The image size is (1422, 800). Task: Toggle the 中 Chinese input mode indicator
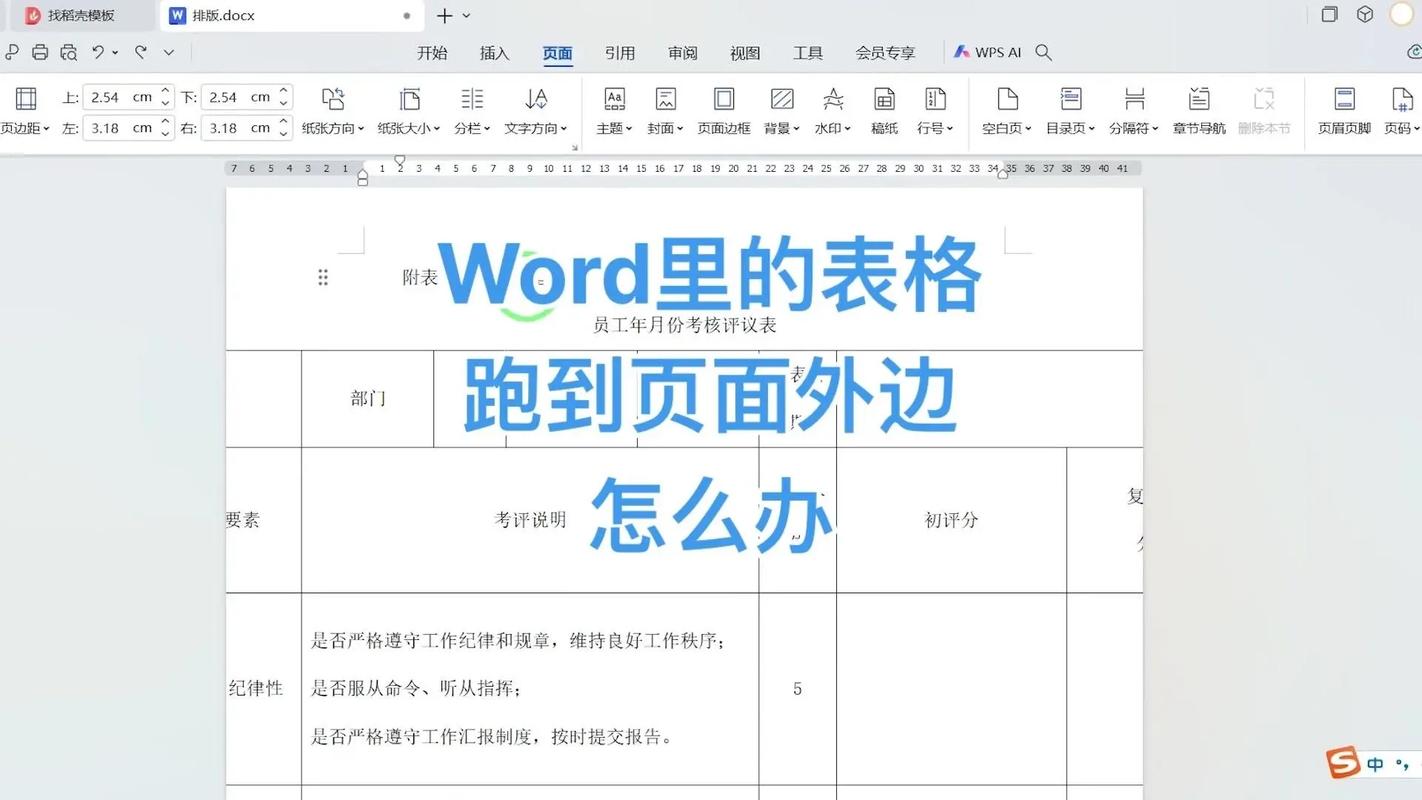click(x=1376, y=765)
